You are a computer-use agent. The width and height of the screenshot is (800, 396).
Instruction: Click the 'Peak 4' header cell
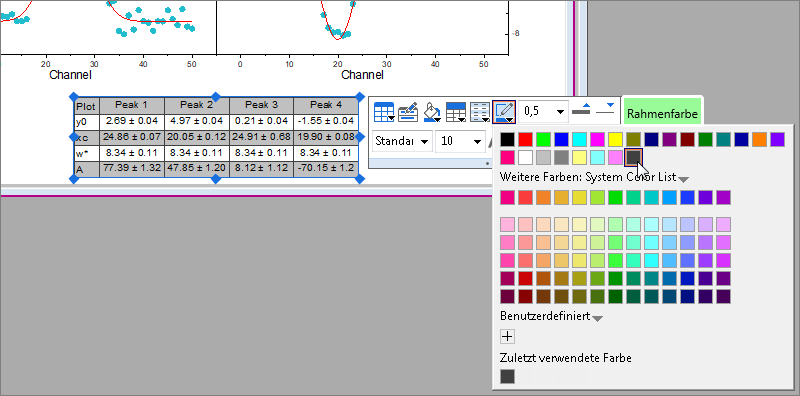click(x=326, y=106)
